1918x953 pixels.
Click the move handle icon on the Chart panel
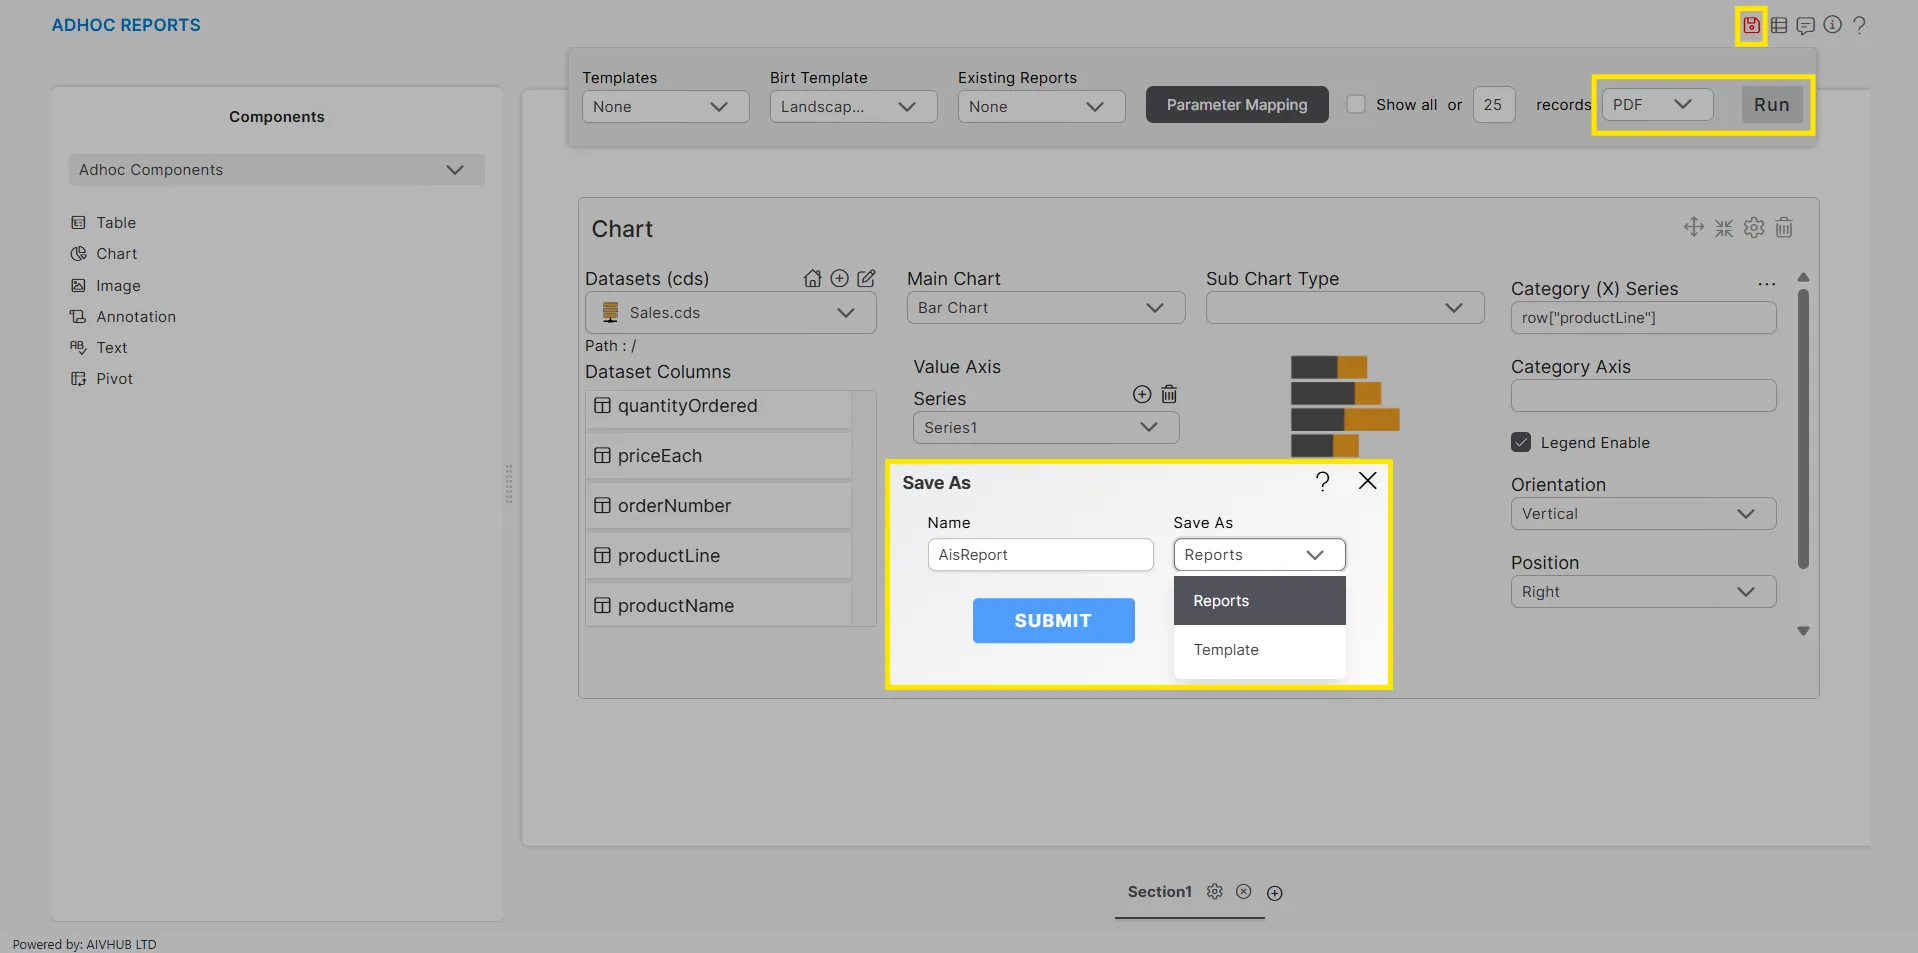click(1693, 228)
